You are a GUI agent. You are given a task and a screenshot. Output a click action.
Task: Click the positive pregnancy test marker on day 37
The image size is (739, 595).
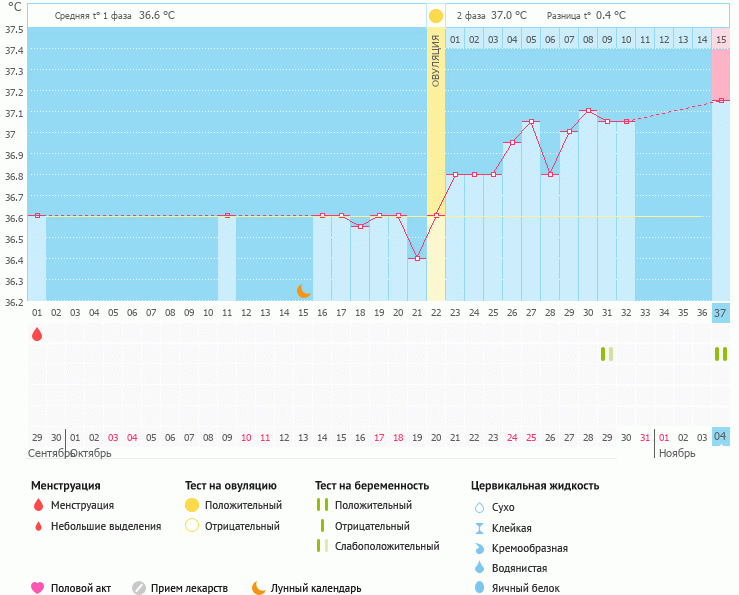point(720,354)
